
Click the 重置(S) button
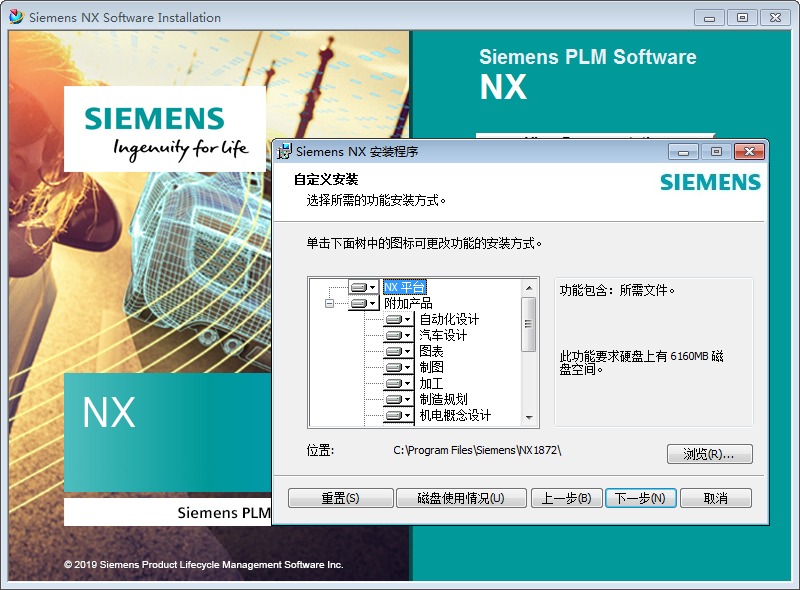pyautogui.click(x=340, y=498)
